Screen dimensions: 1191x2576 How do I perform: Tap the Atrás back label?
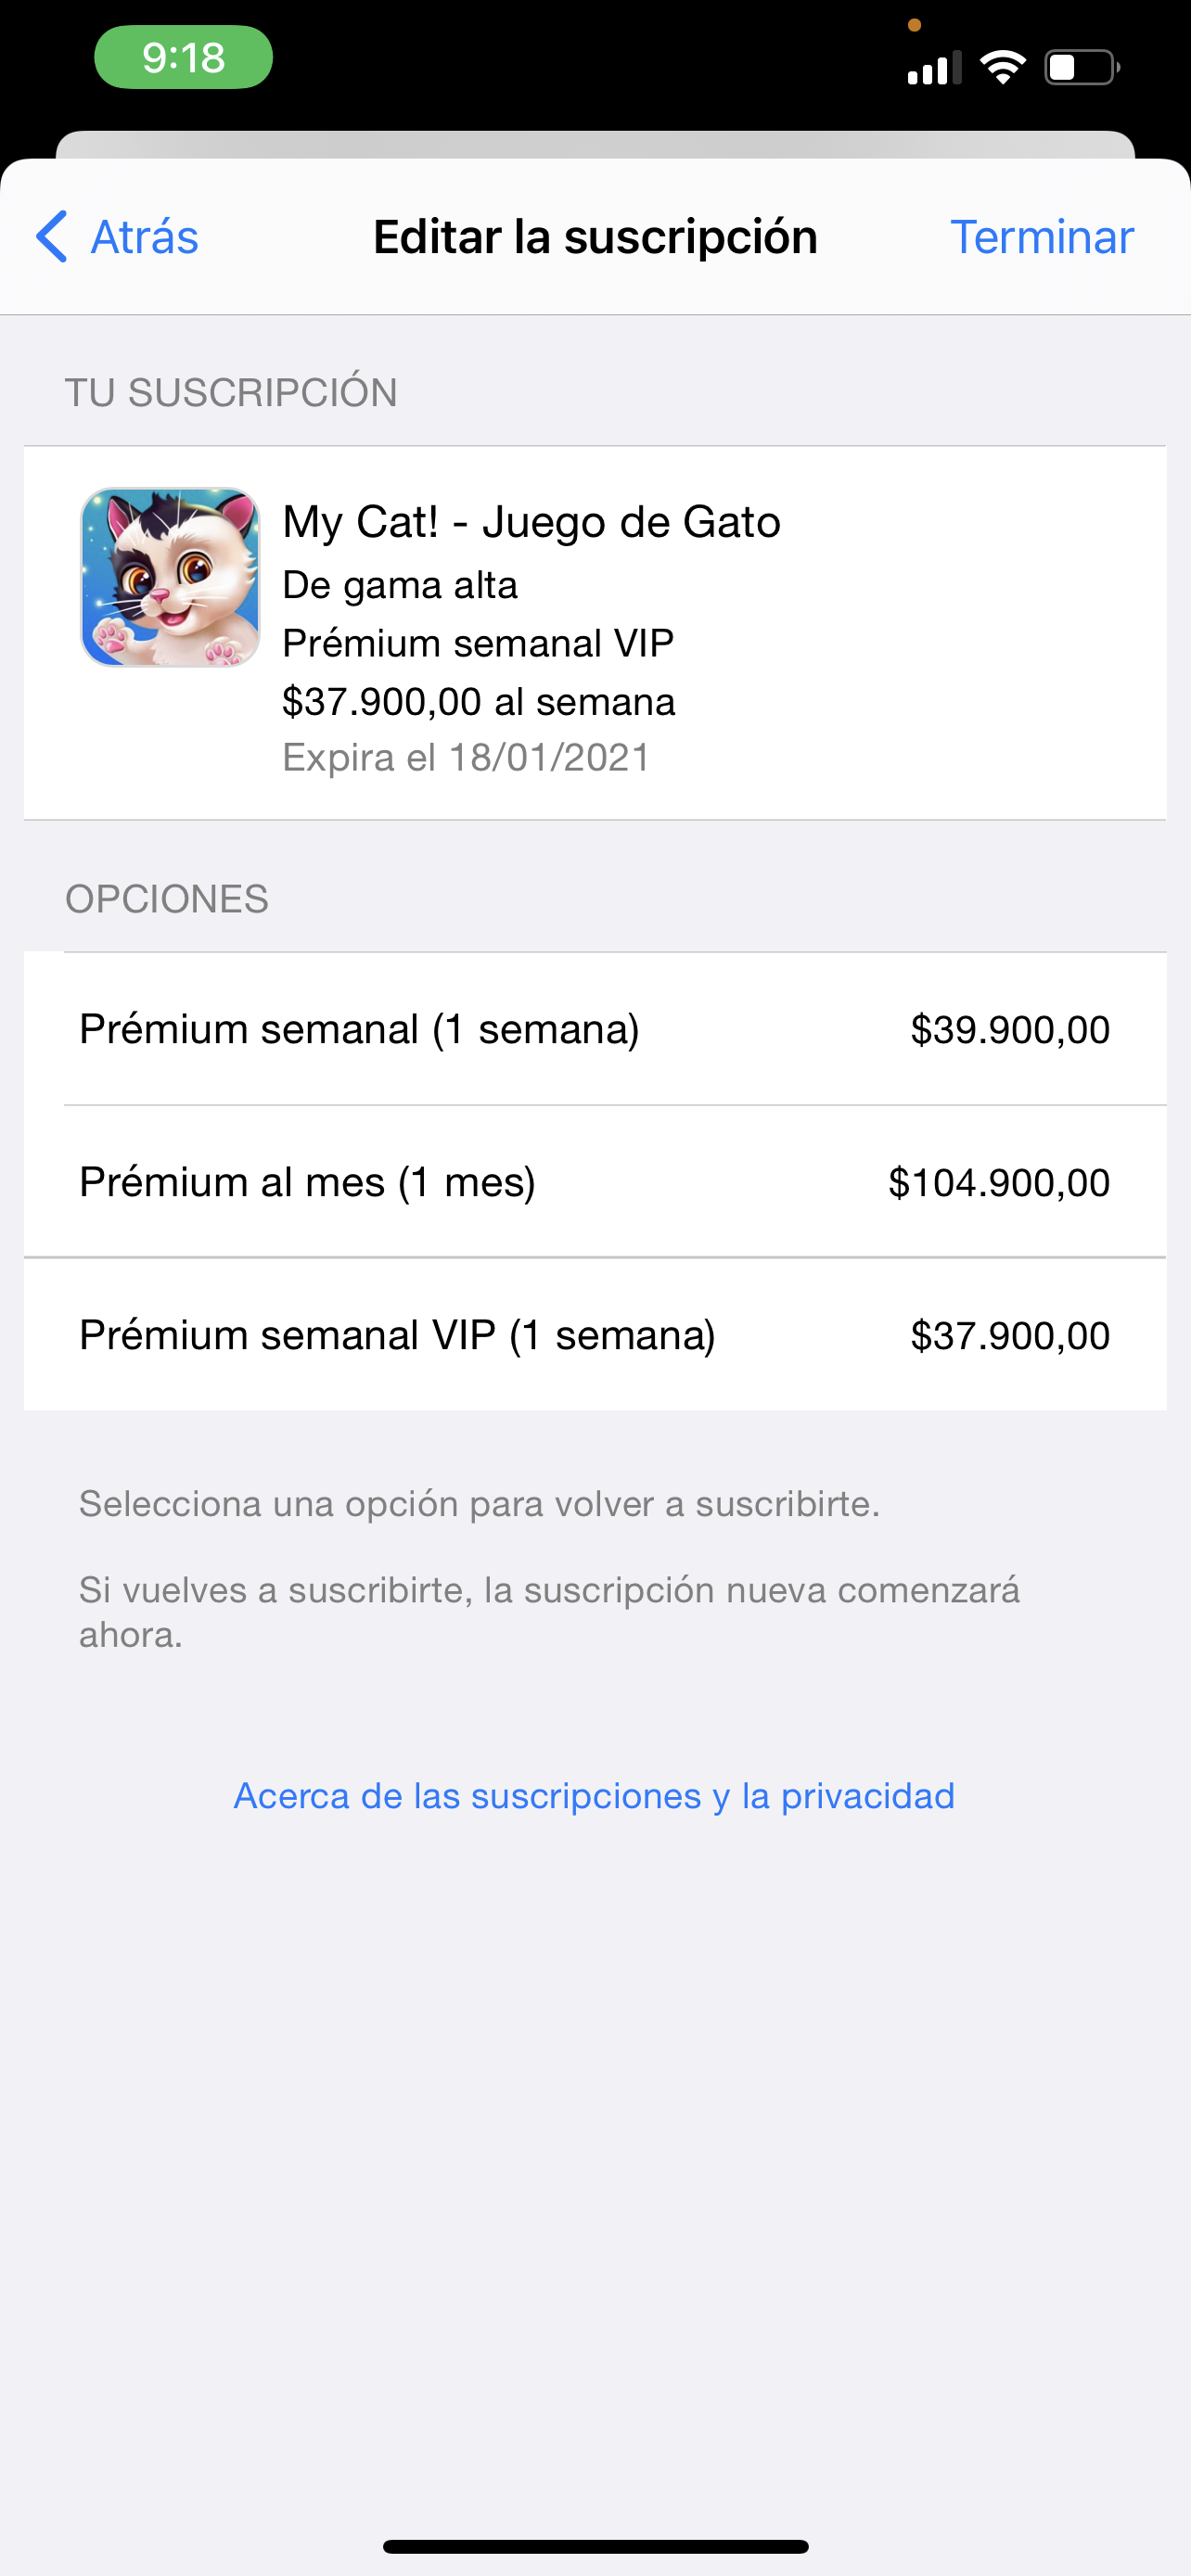click(145, 237)
